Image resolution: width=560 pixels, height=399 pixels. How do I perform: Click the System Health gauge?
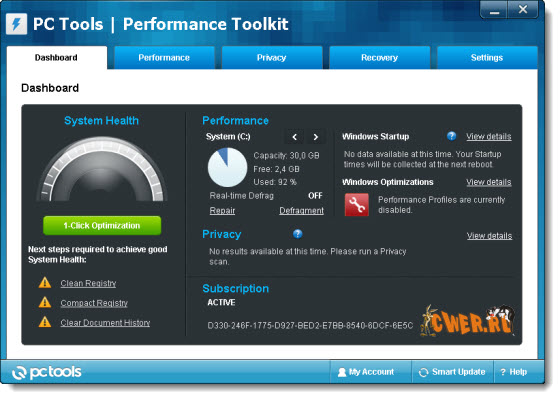102,170
